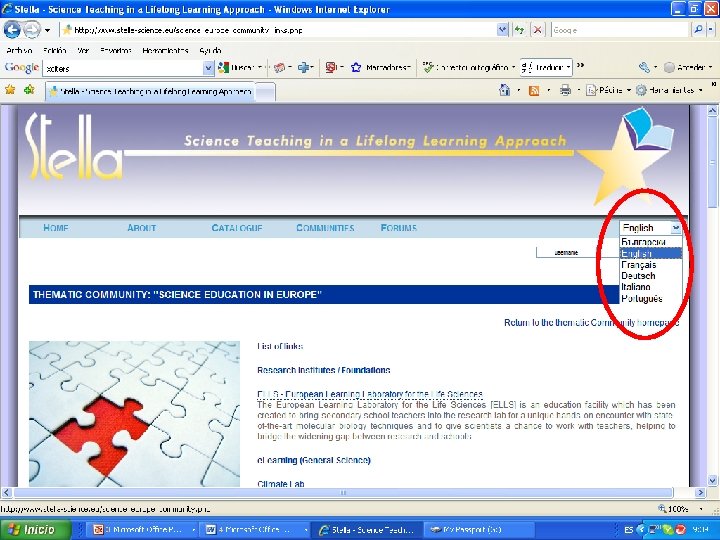Viewport: 720px width, 540px height.
Task: Expand the Google toolbar search suggestions dropdown
Action: coord(208,68)
